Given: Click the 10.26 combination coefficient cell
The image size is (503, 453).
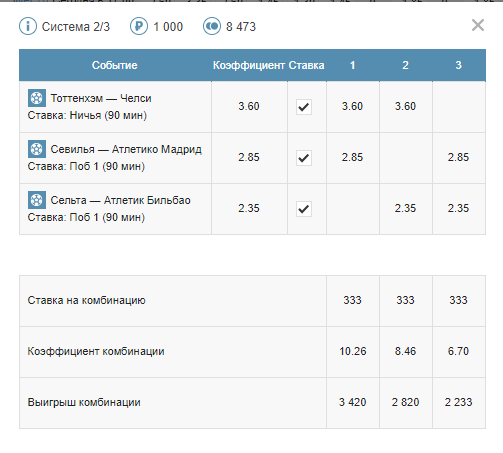Looking at the screenshot, I should [x=353, y=351].
